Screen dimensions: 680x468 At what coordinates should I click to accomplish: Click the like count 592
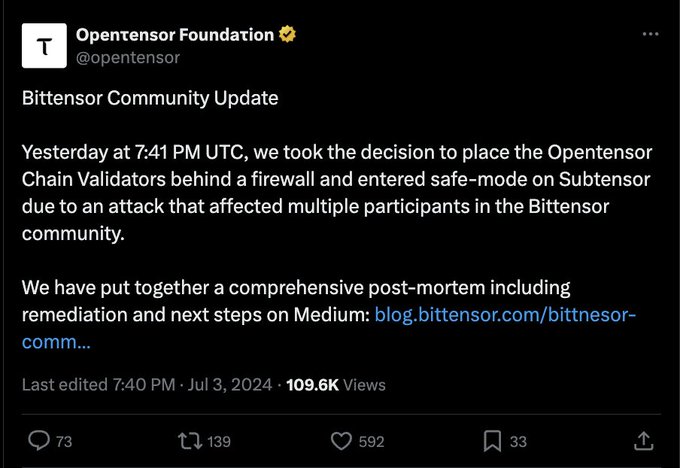pyautogui.click(x=371, y=442)
